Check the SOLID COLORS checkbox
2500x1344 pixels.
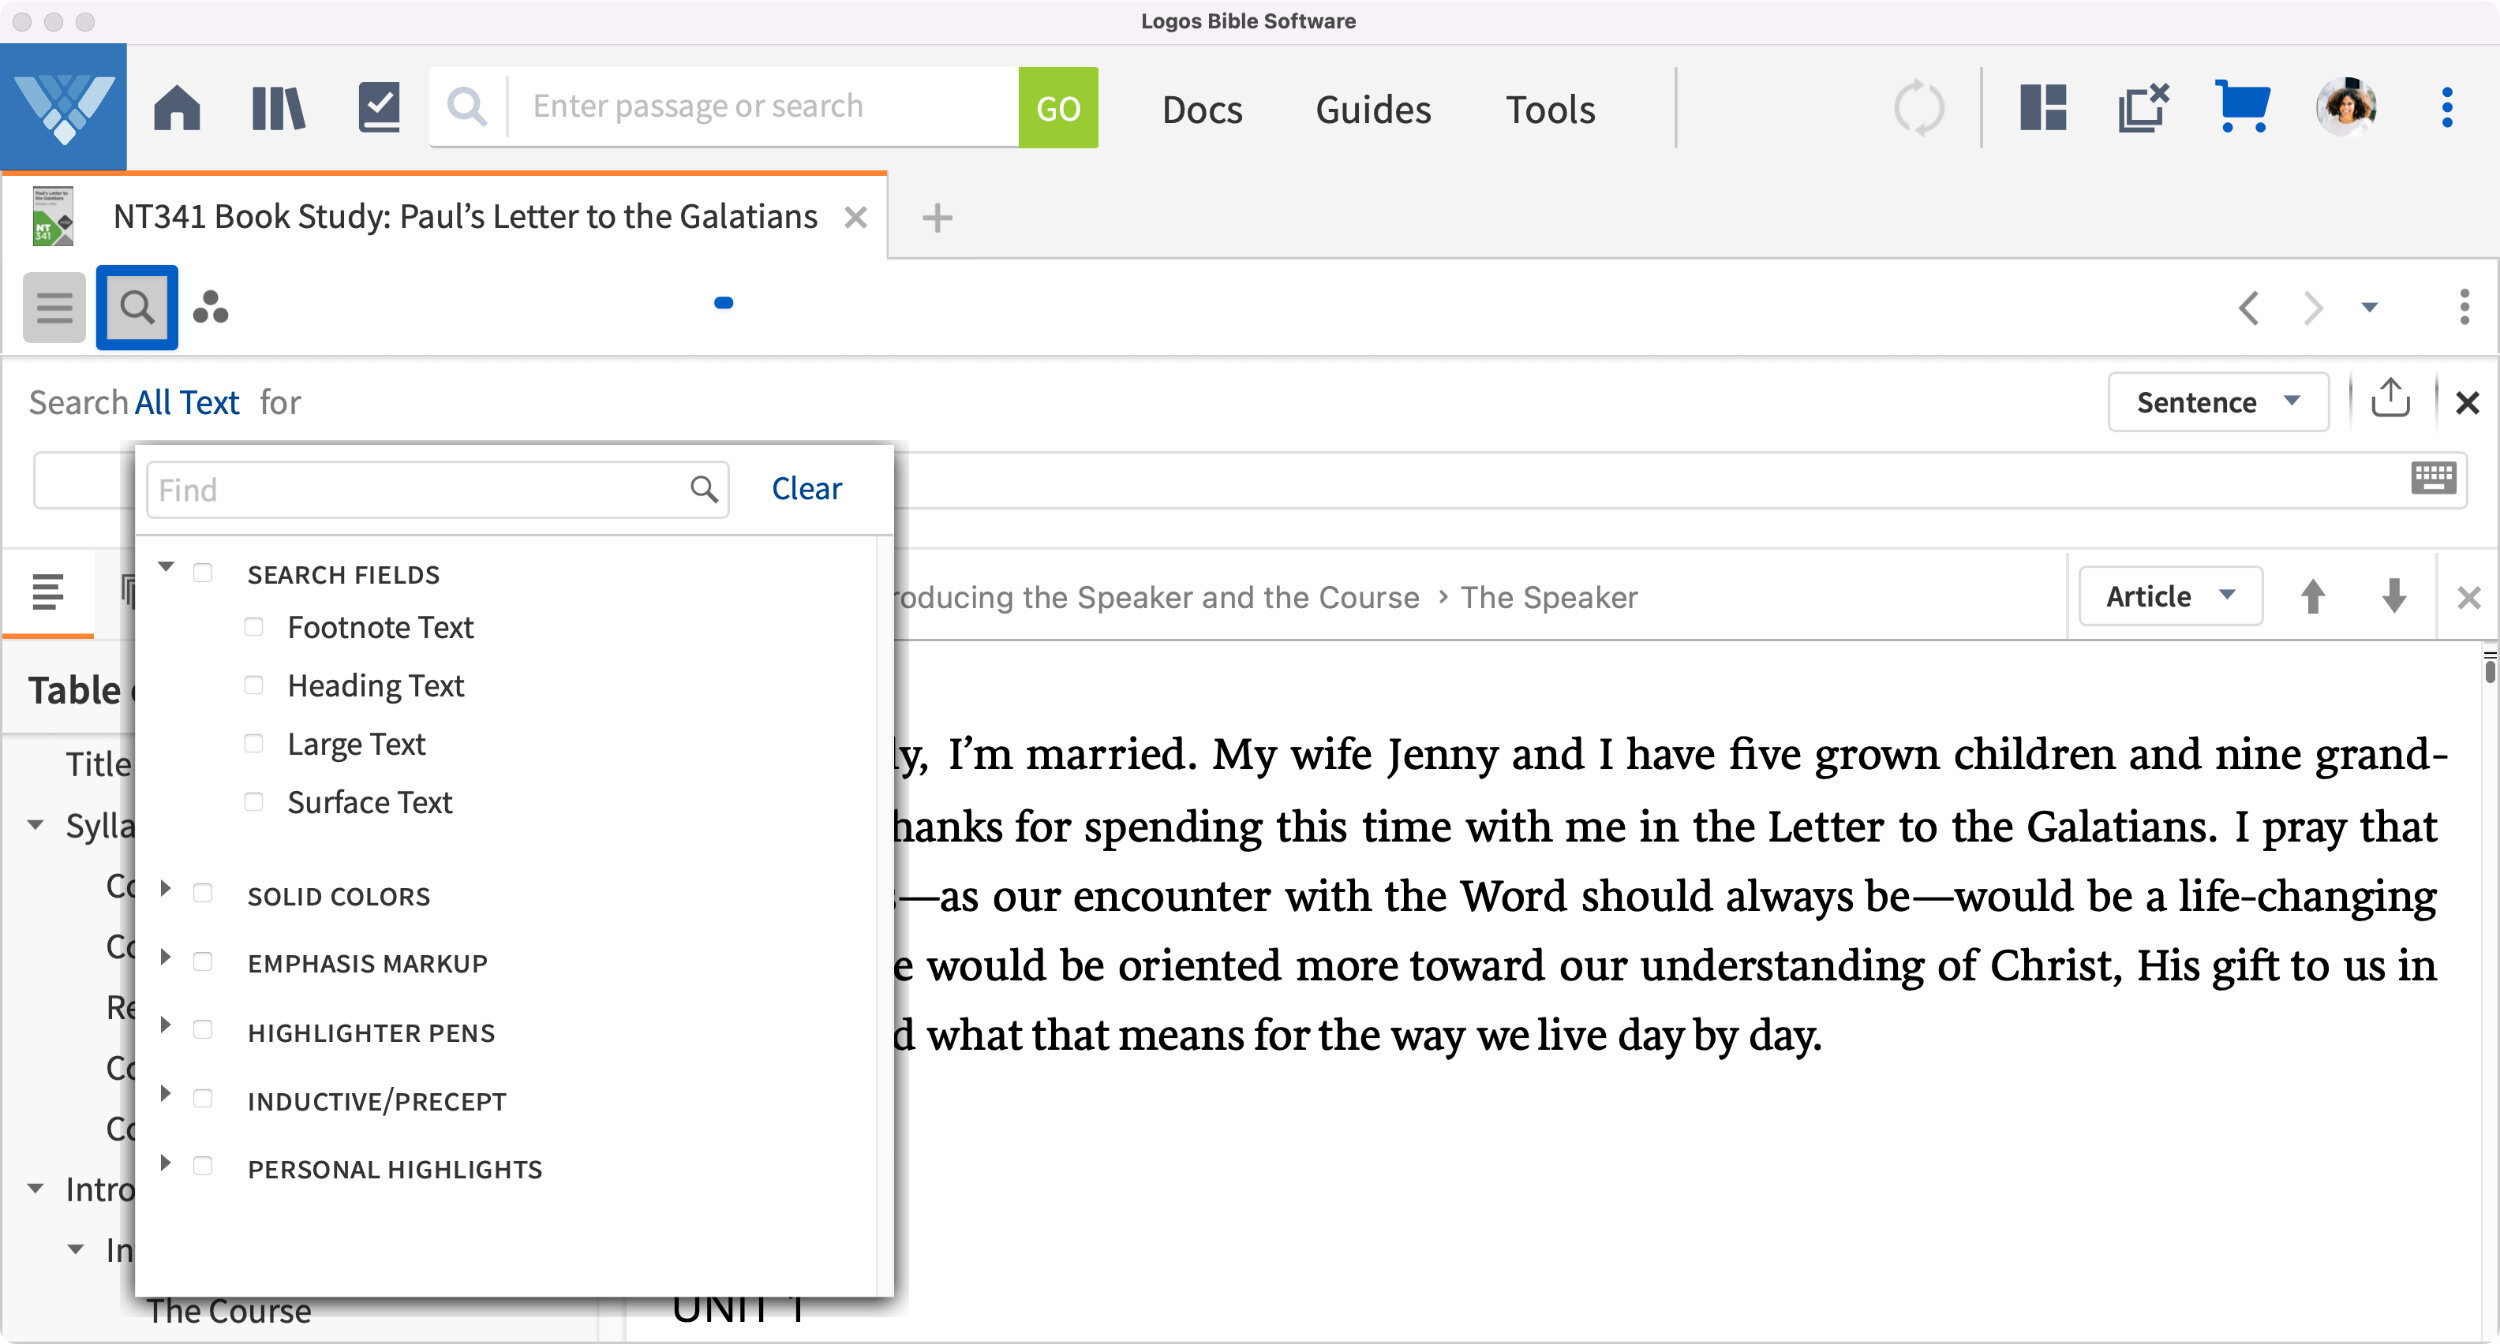203,893
